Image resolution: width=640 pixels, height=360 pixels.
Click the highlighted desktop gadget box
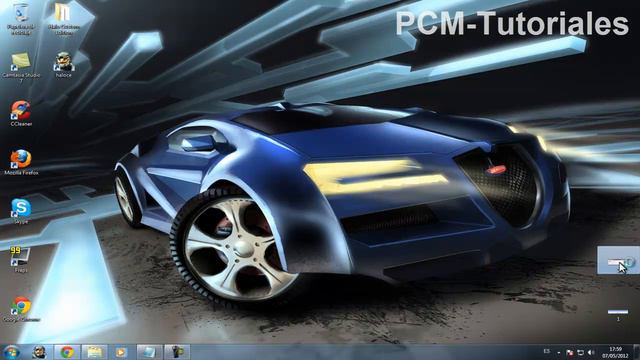[x=618, y=260]
